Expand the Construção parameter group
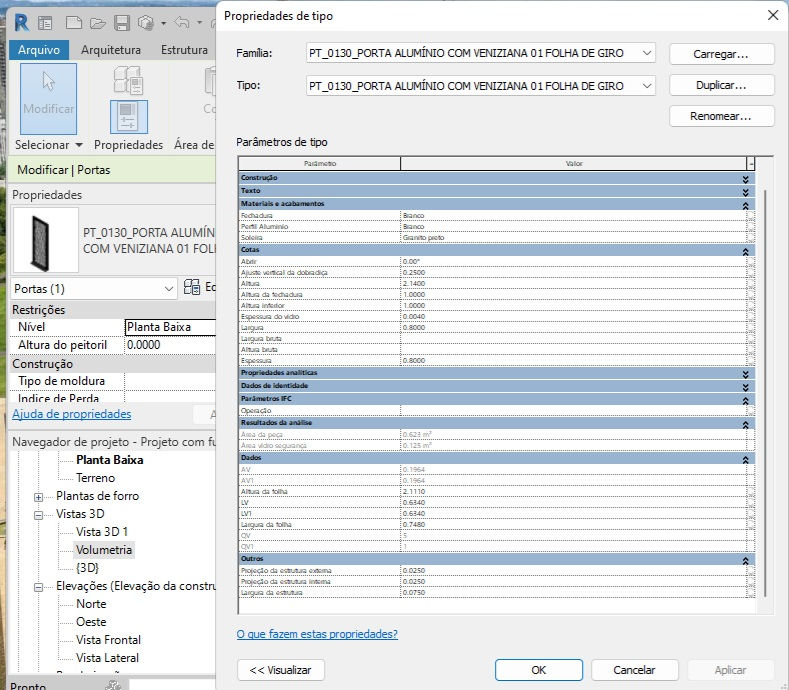Image resolution: width=789 pixels, height=690 pixels. tap(745, 179)
